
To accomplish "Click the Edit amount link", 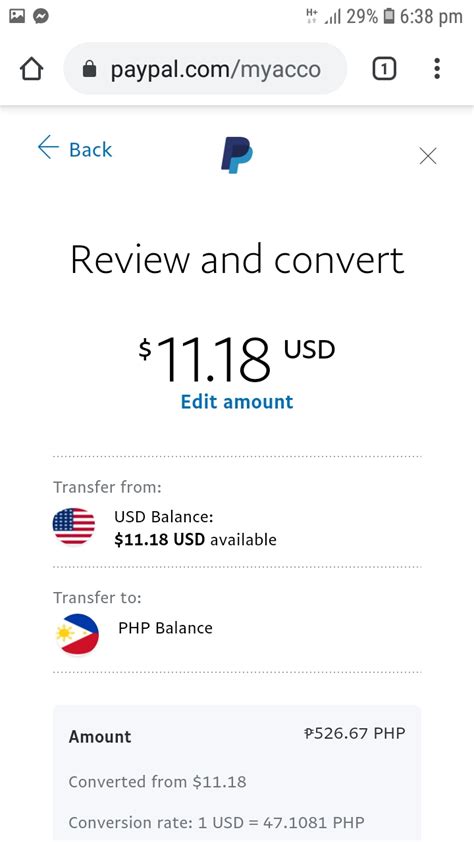I will point(237,402).
